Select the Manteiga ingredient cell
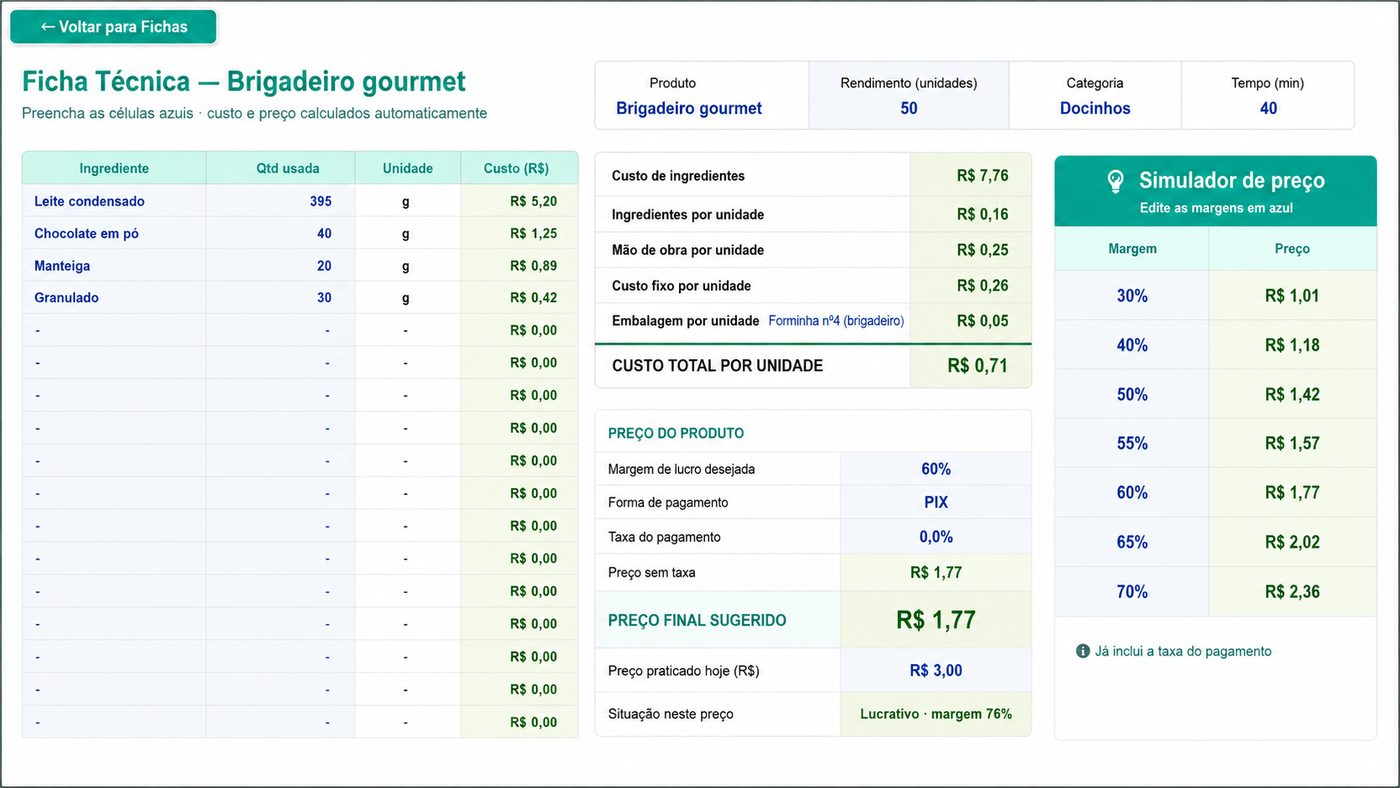Screen dimensions: 1400x788 click(114, 266)
